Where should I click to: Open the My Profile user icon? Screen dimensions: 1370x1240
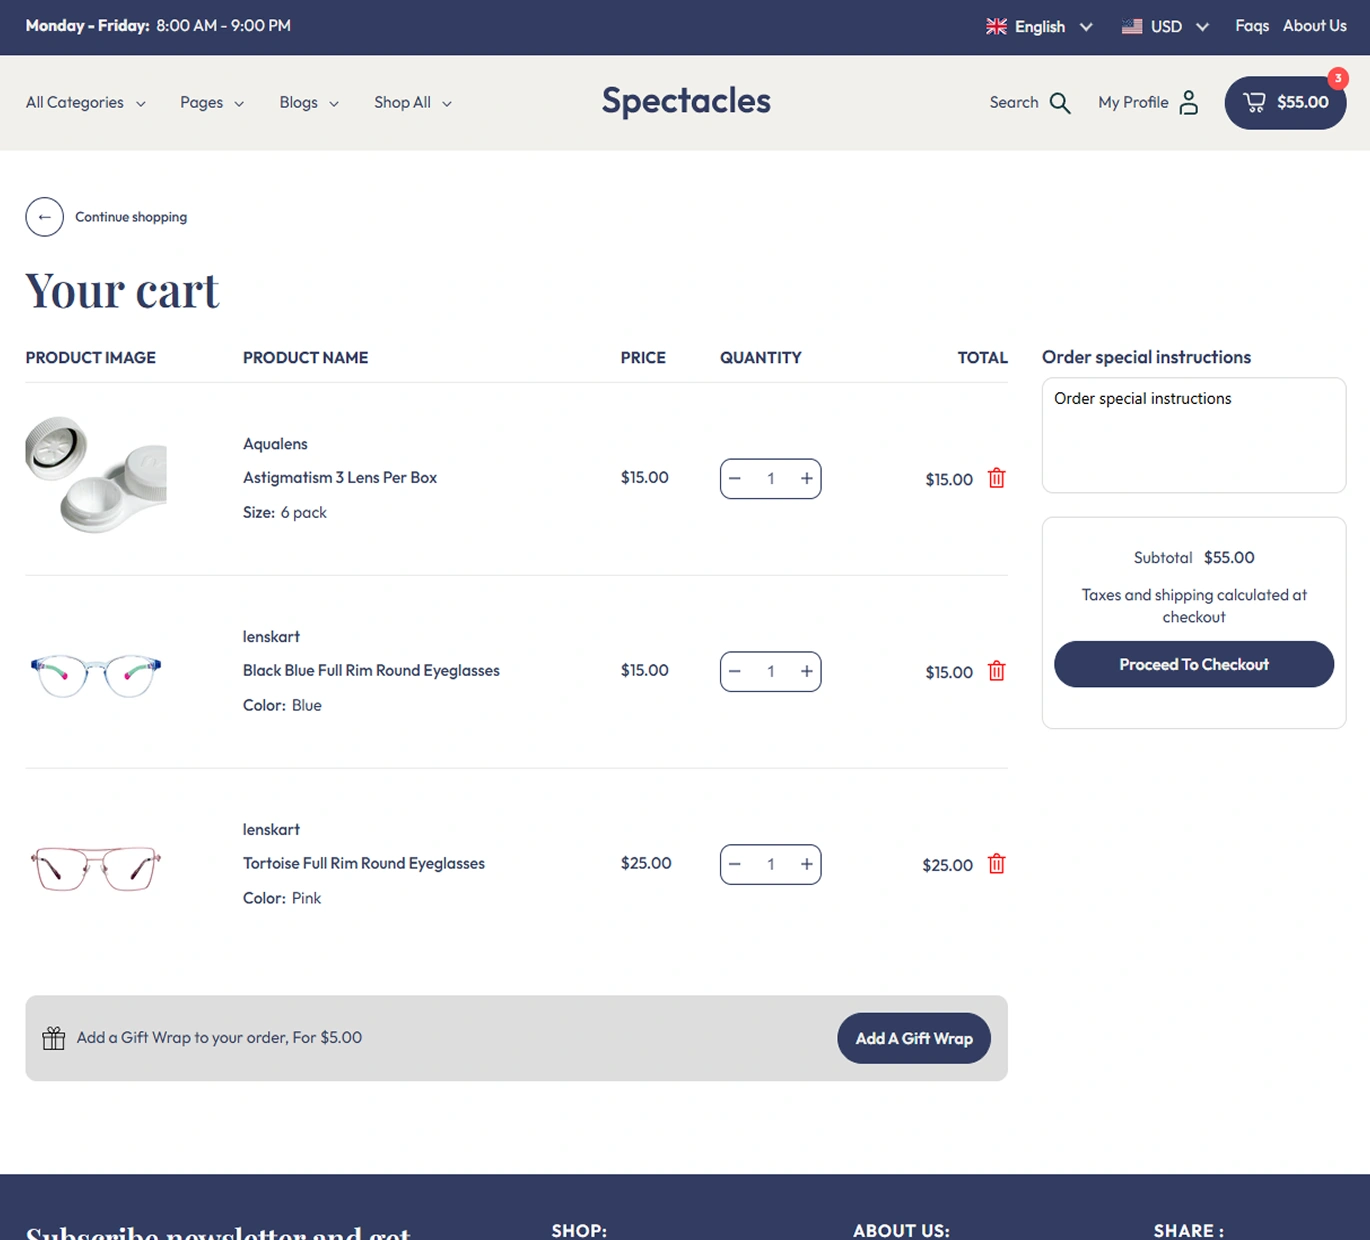click(1188, 103)
